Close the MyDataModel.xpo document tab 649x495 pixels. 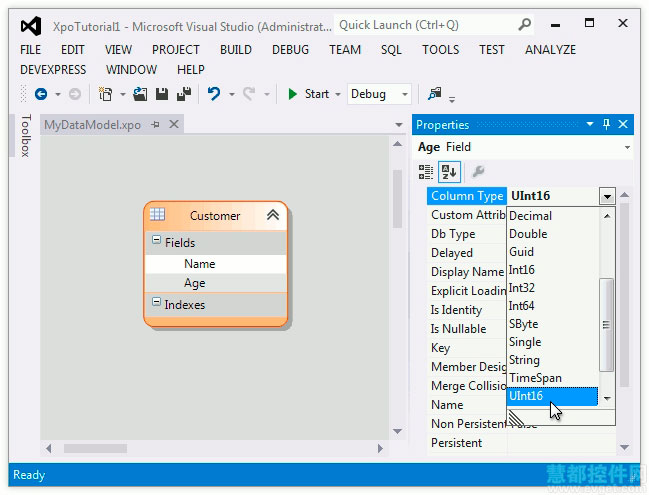[174, 124]
